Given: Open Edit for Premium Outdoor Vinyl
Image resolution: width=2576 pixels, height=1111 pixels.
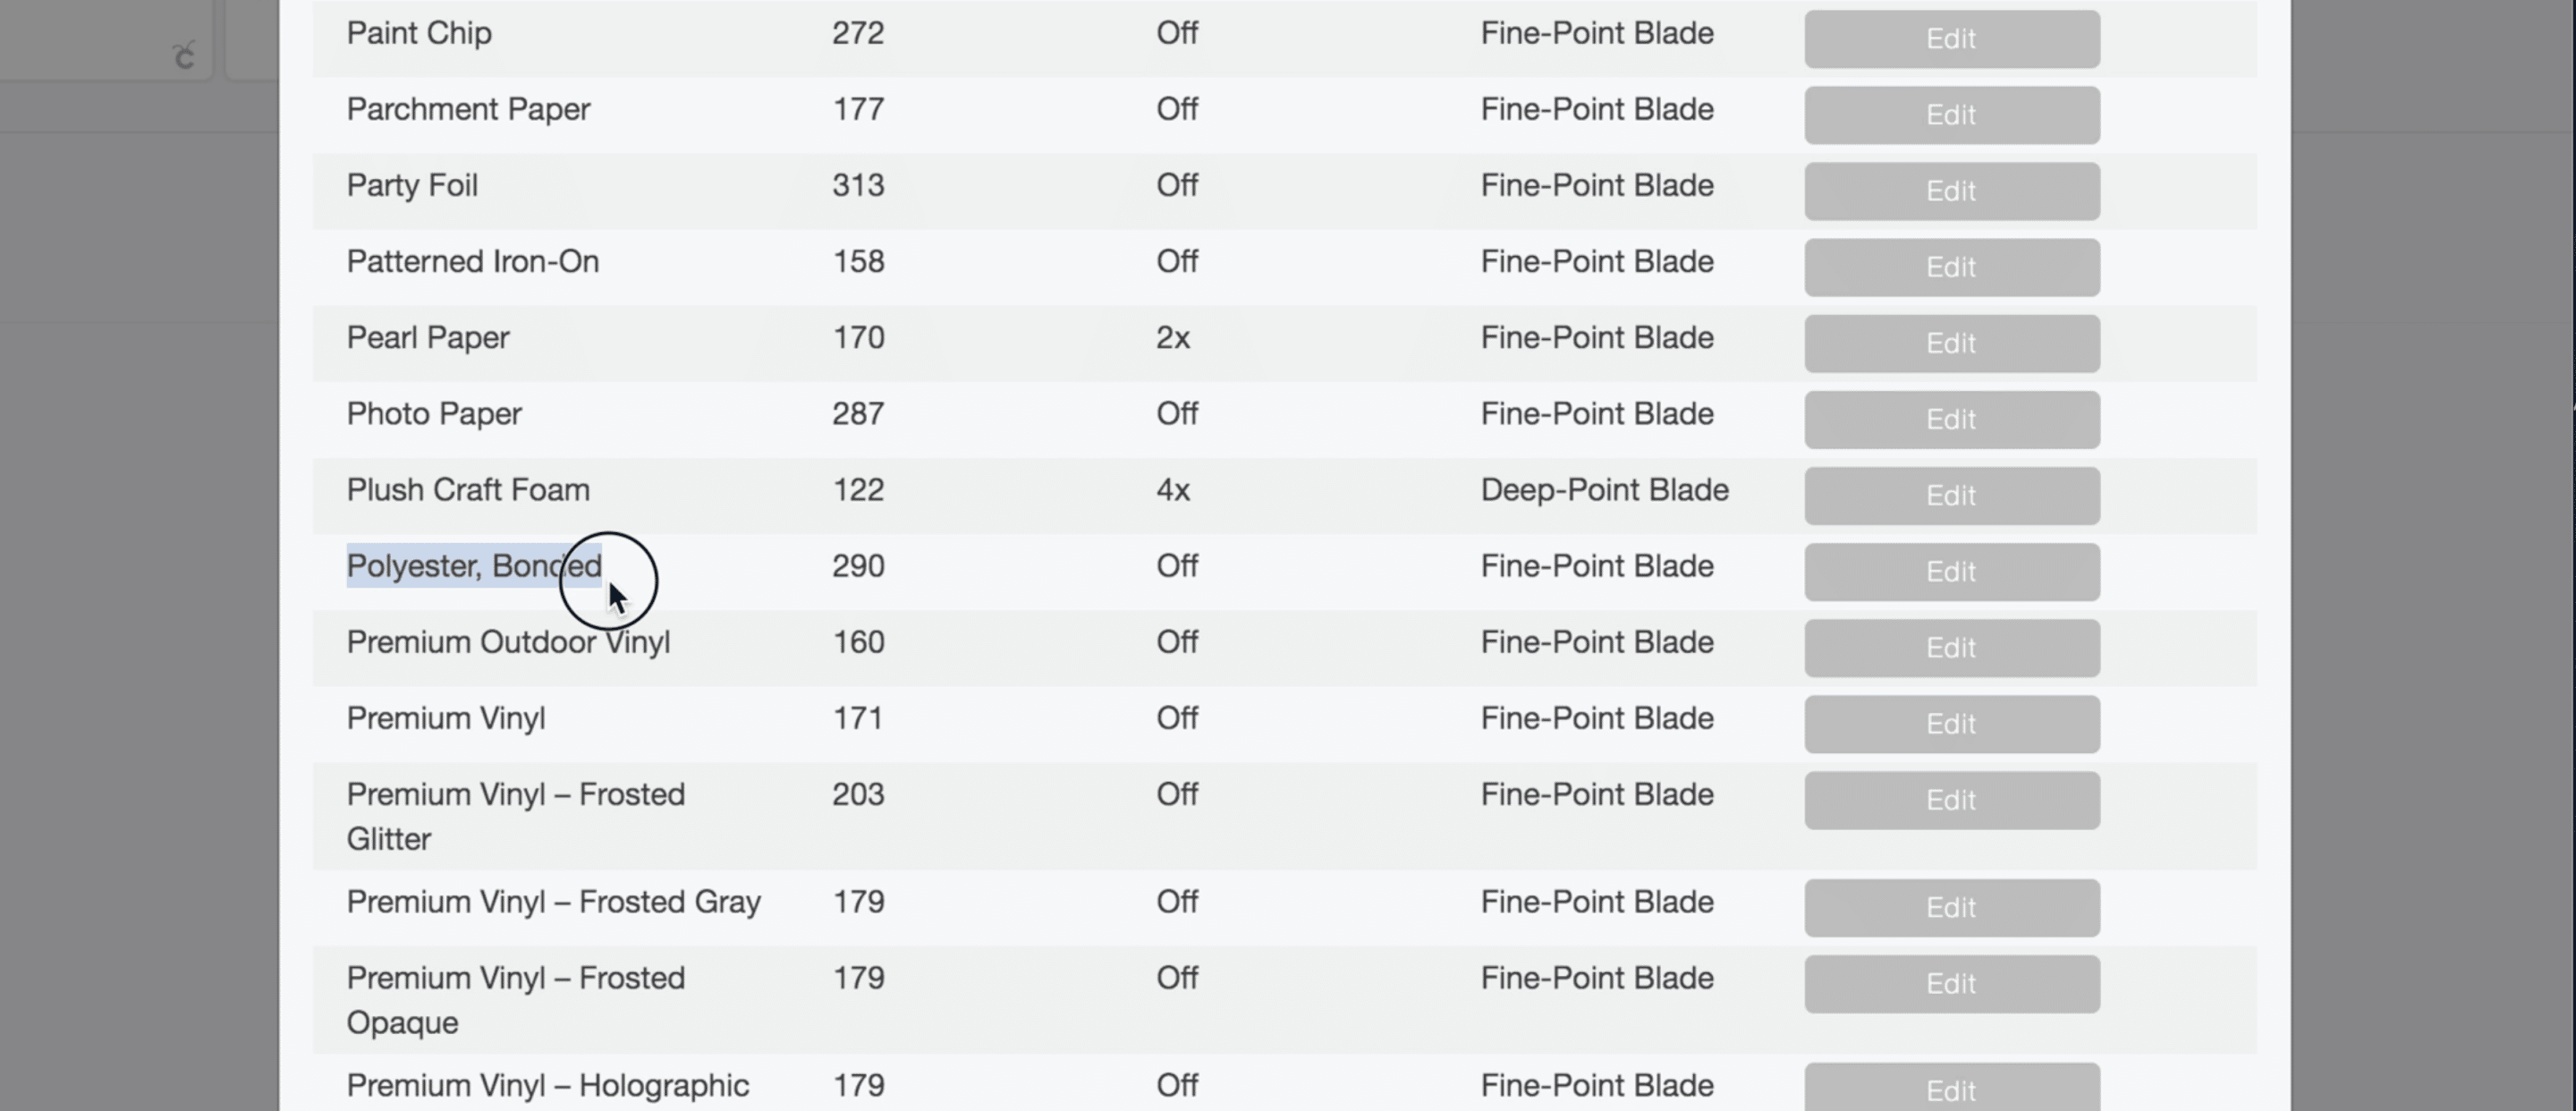Looking at the screenshot, I should coord(1951,647).
